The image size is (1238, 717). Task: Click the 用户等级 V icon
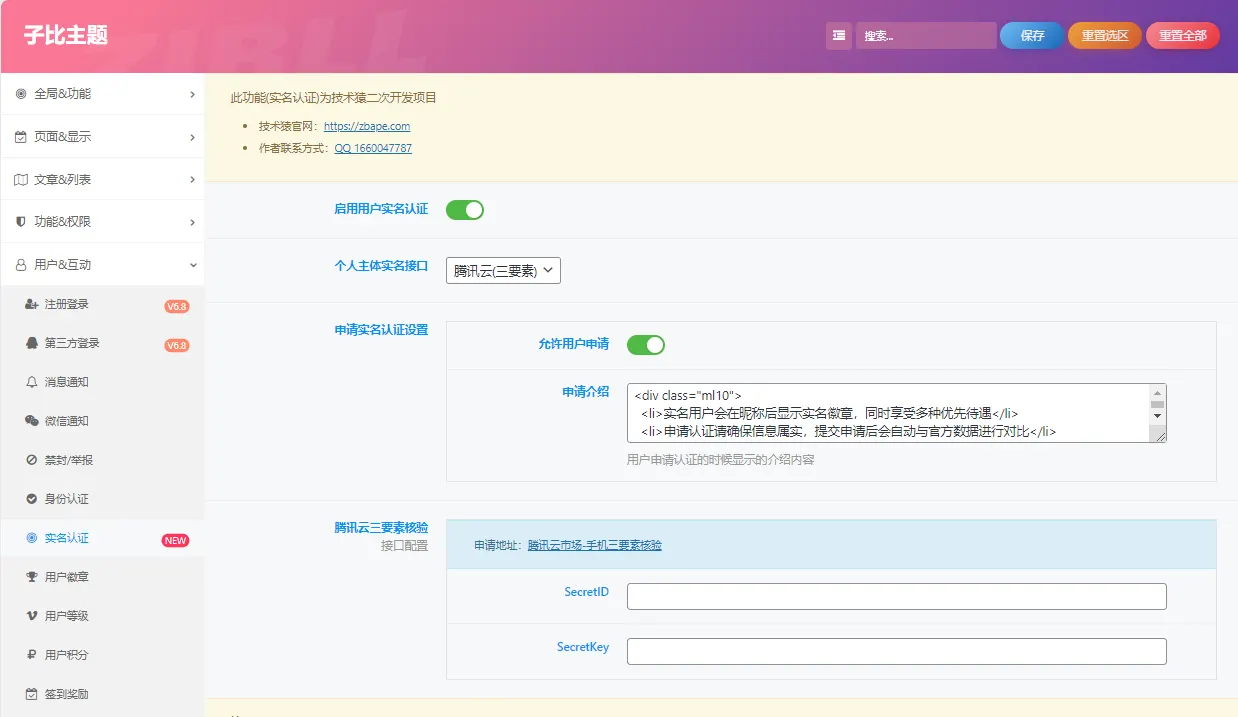coord(32,616)
